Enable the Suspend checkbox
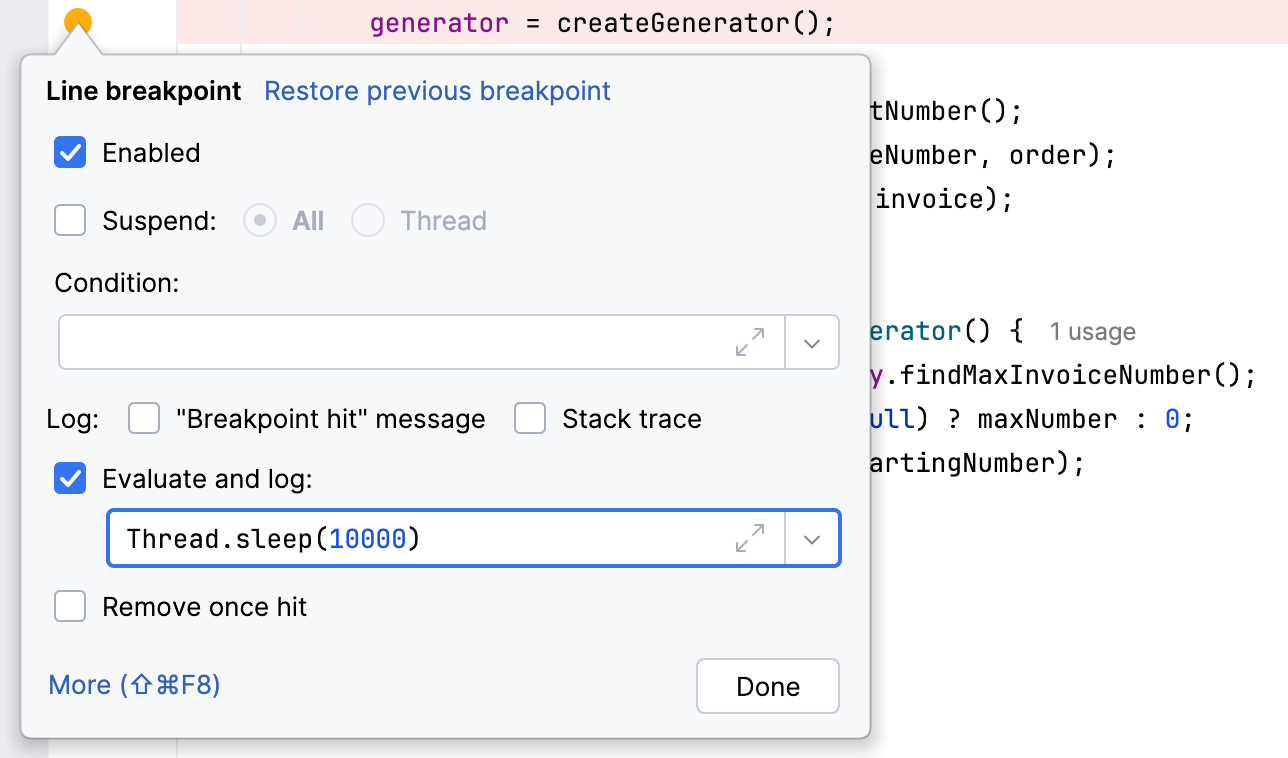 (70, 221)
